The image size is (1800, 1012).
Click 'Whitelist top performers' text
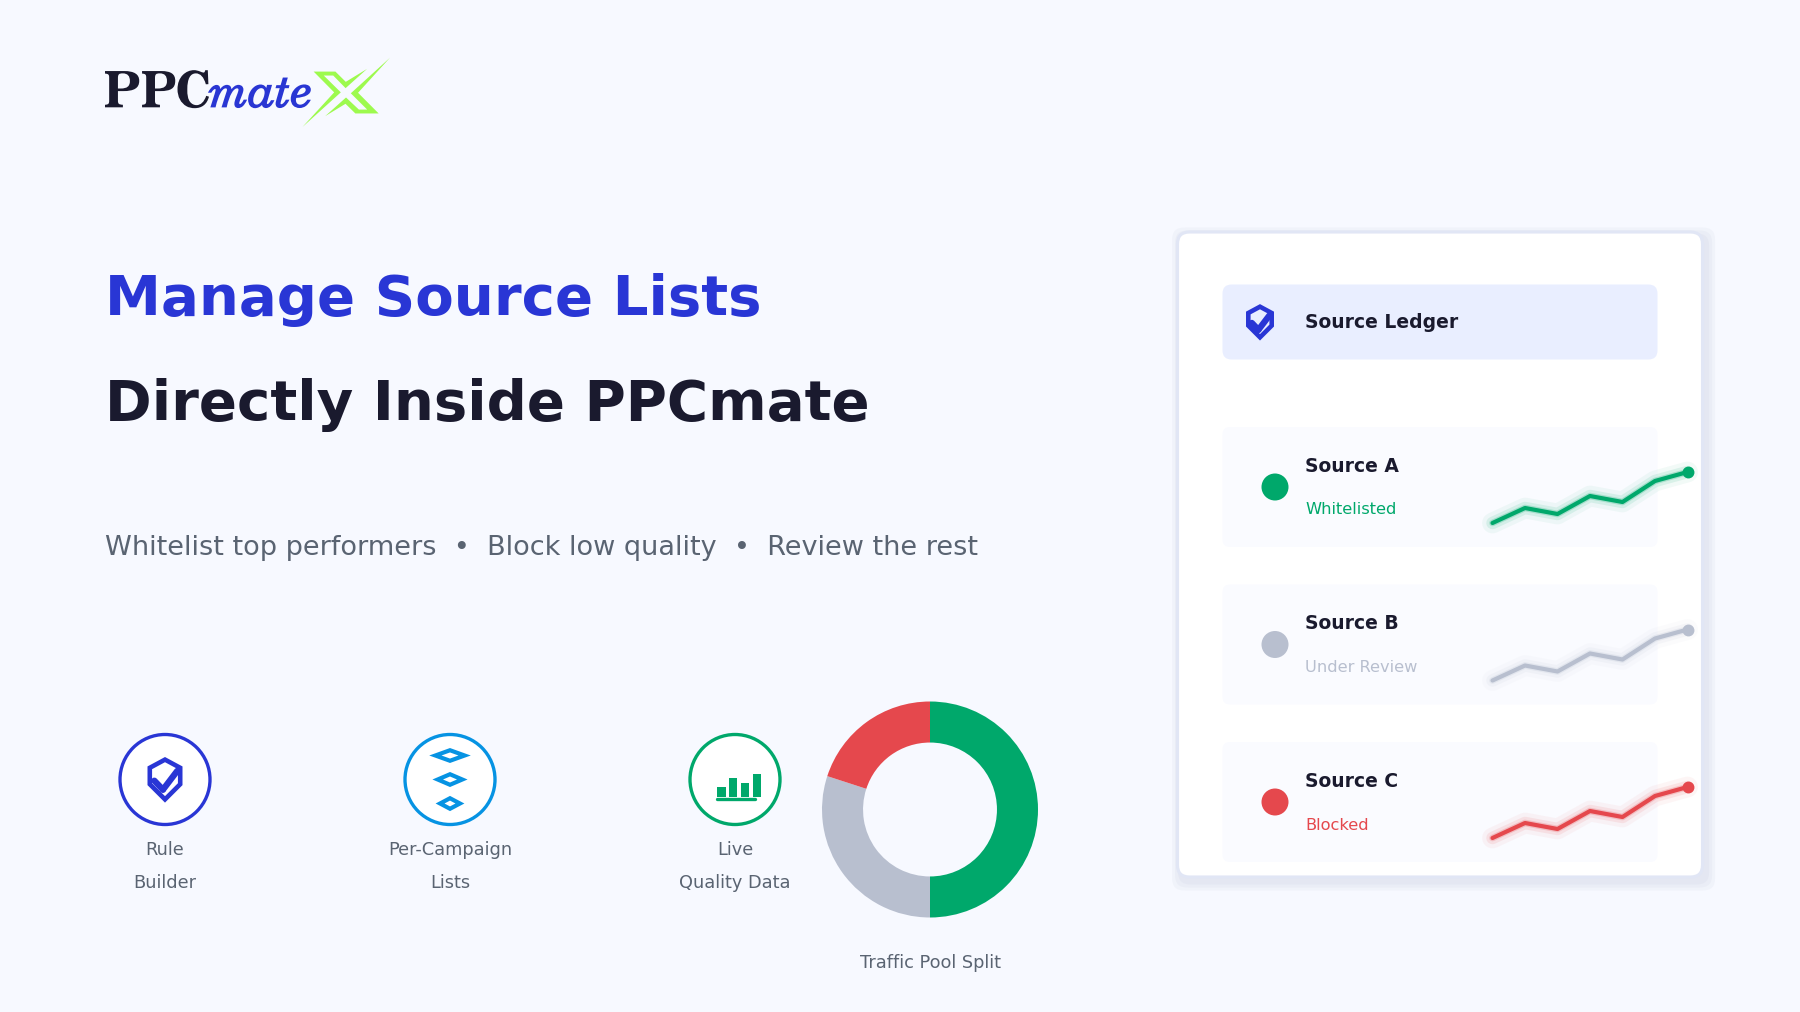click(x=271, y=546)
